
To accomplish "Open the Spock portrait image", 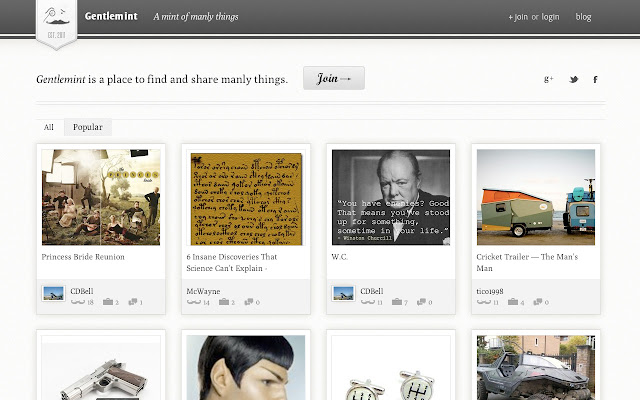I will pyautogui.click(x=246, y=368).
